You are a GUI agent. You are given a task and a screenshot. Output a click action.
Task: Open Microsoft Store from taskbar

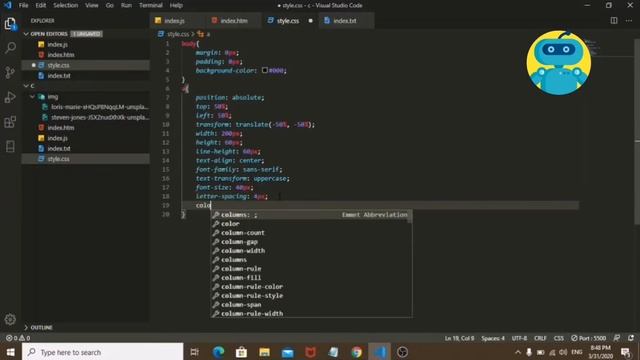tap(241, 352)
